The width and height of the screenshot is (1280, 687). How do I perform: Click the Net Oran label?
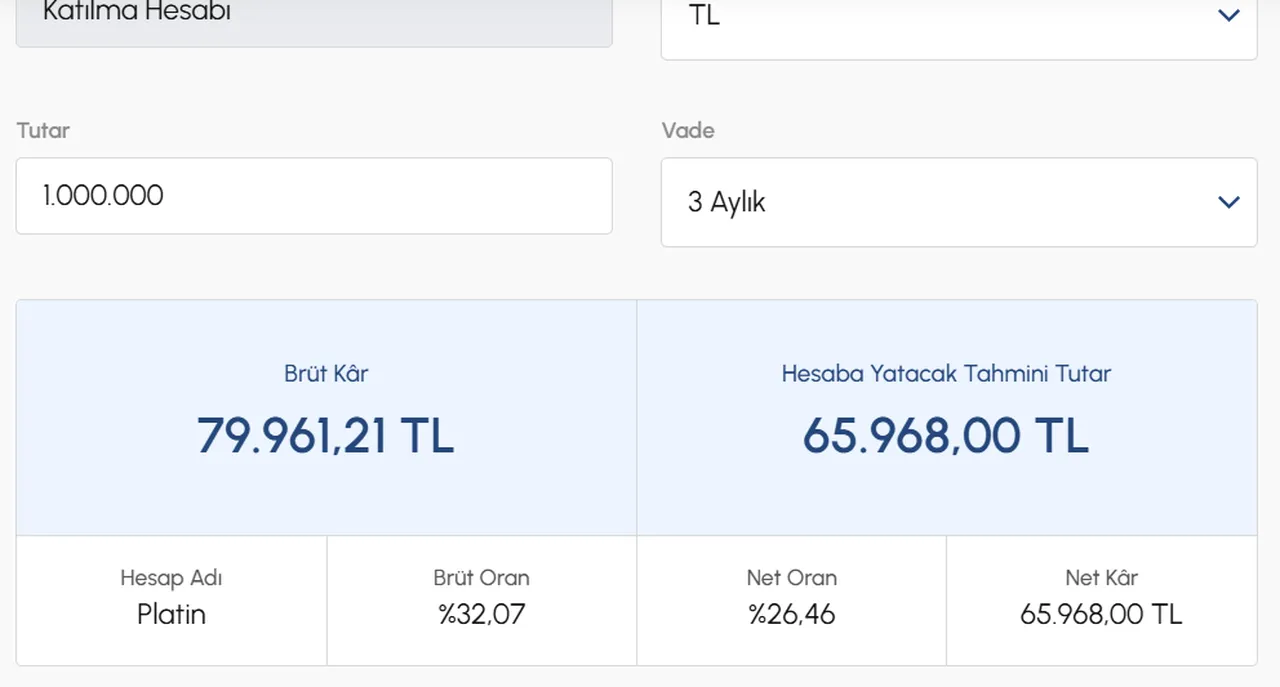tap(791, 578)
